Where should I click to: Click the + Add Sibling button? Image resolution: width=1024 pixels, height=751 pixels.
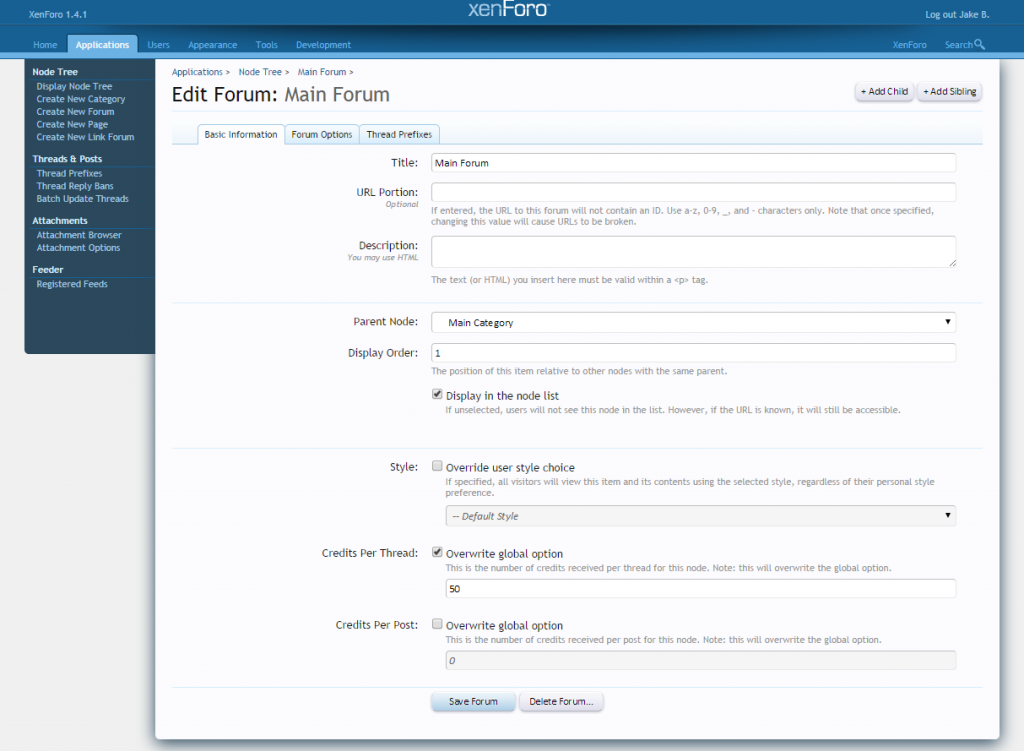[950, 91]
